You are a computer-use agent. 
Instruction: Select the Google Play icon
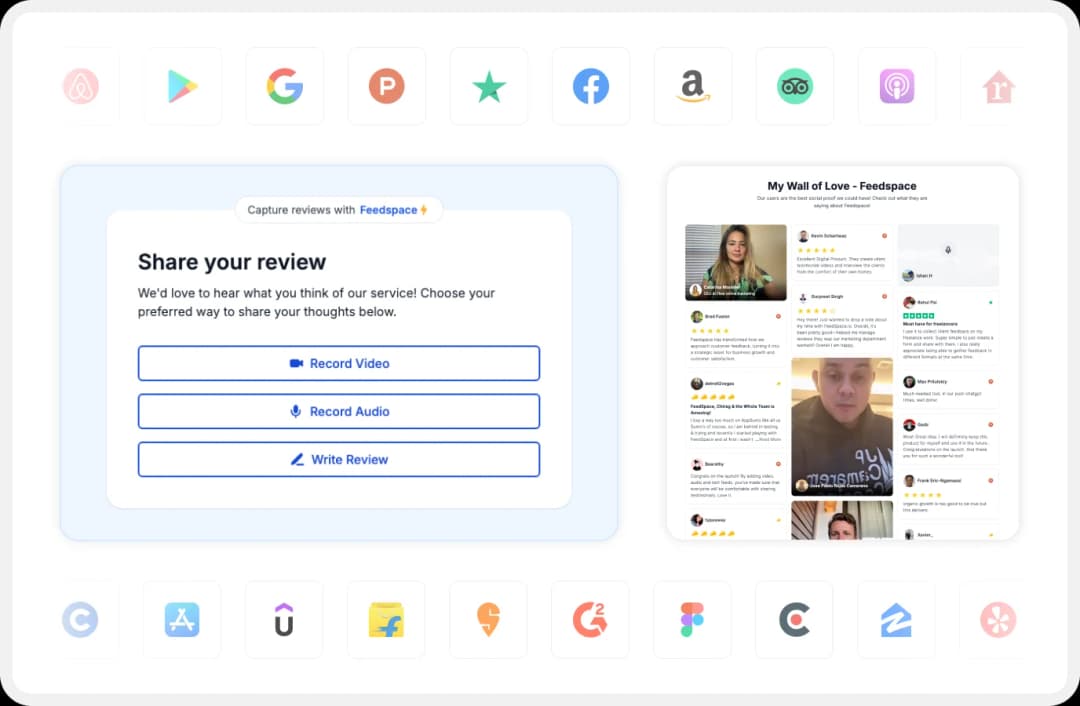[183, 87]
